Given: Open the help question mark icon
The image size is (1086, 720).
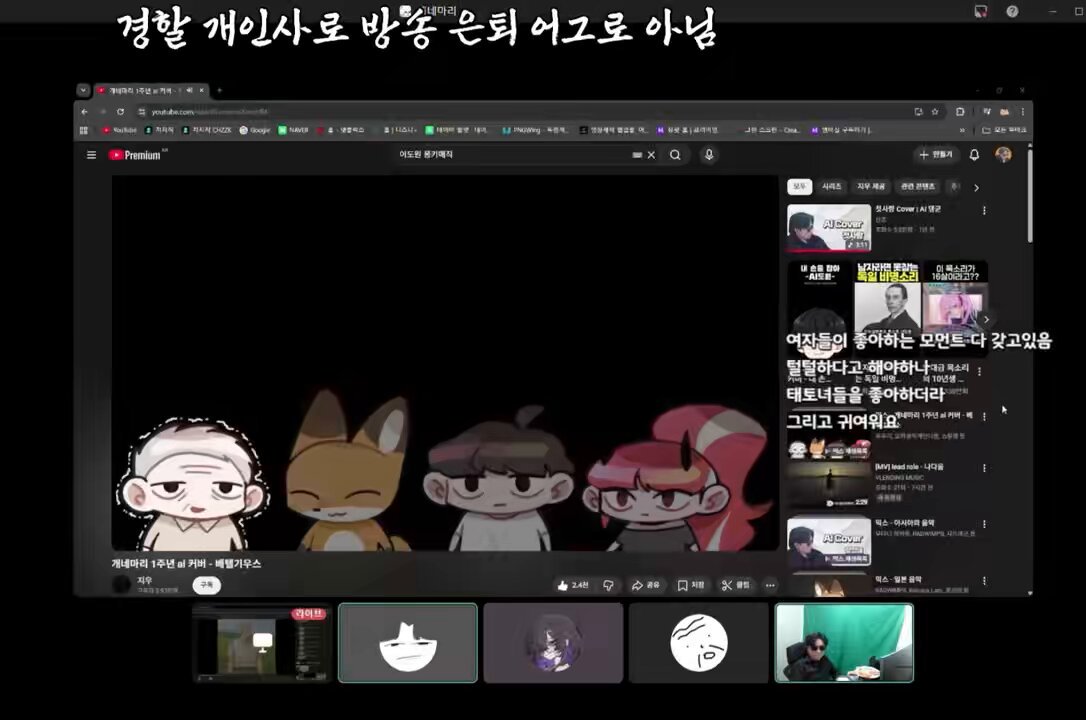Looking at the screenshot, I should (x=1012, y=11).
